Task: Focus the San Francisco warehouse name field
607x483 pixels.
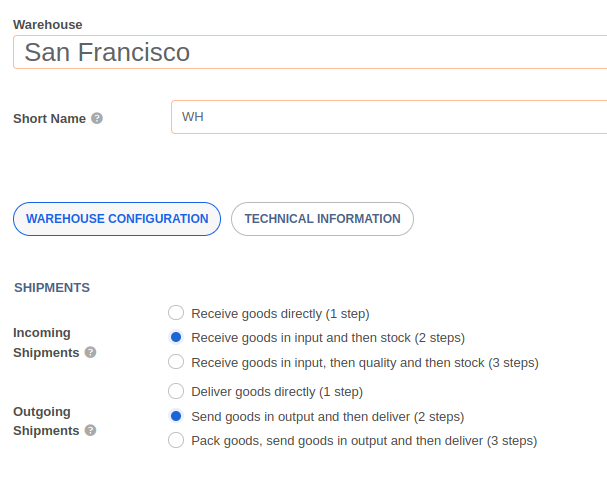Action: [x=310, y=52]
